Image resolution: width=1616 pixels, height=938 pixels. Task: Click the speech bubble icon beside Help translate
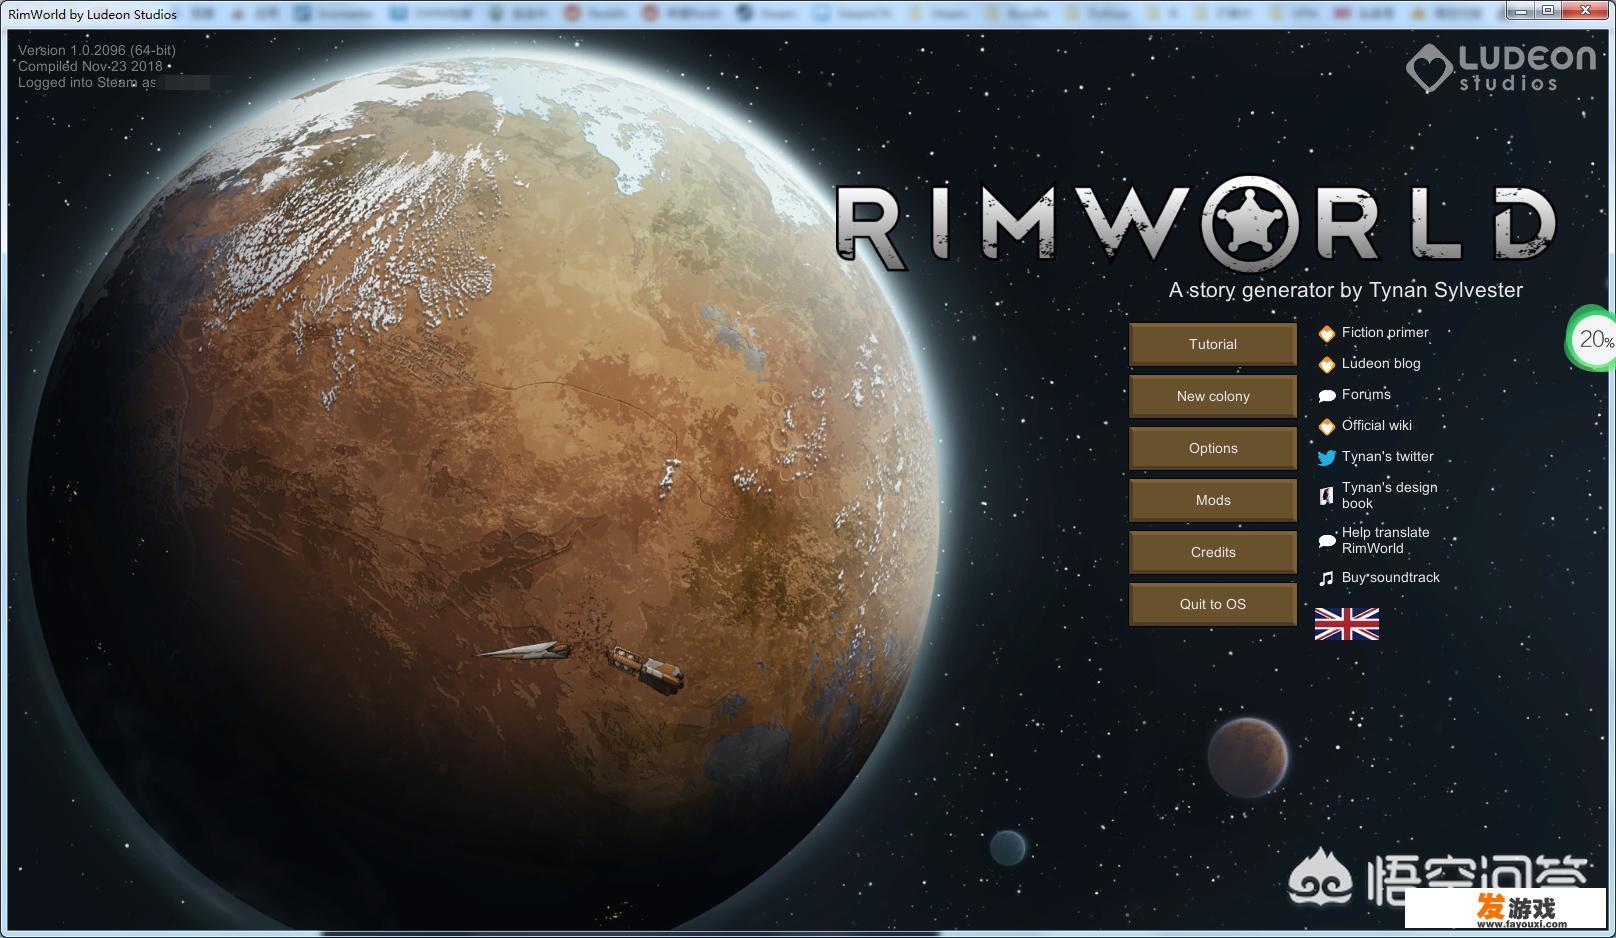click(x=1327, y=541)
